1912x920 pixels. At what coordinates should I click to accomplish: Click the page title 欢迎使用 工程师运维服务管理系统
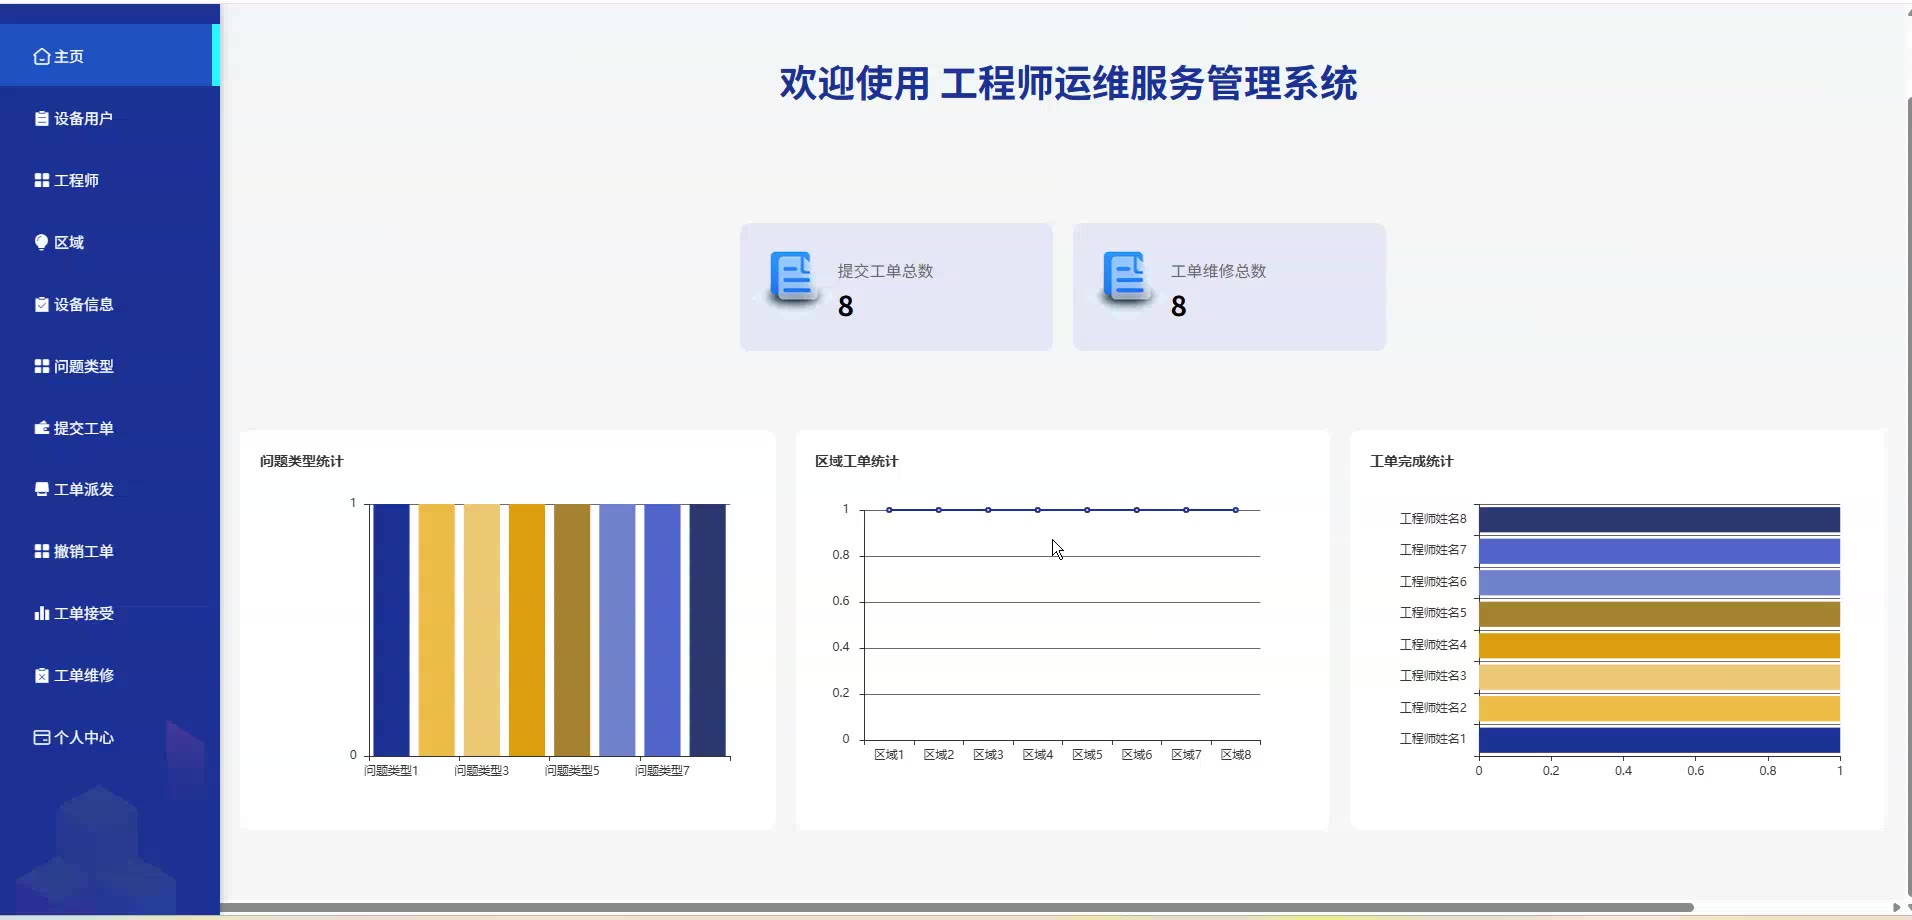(x=1068, y=83)
